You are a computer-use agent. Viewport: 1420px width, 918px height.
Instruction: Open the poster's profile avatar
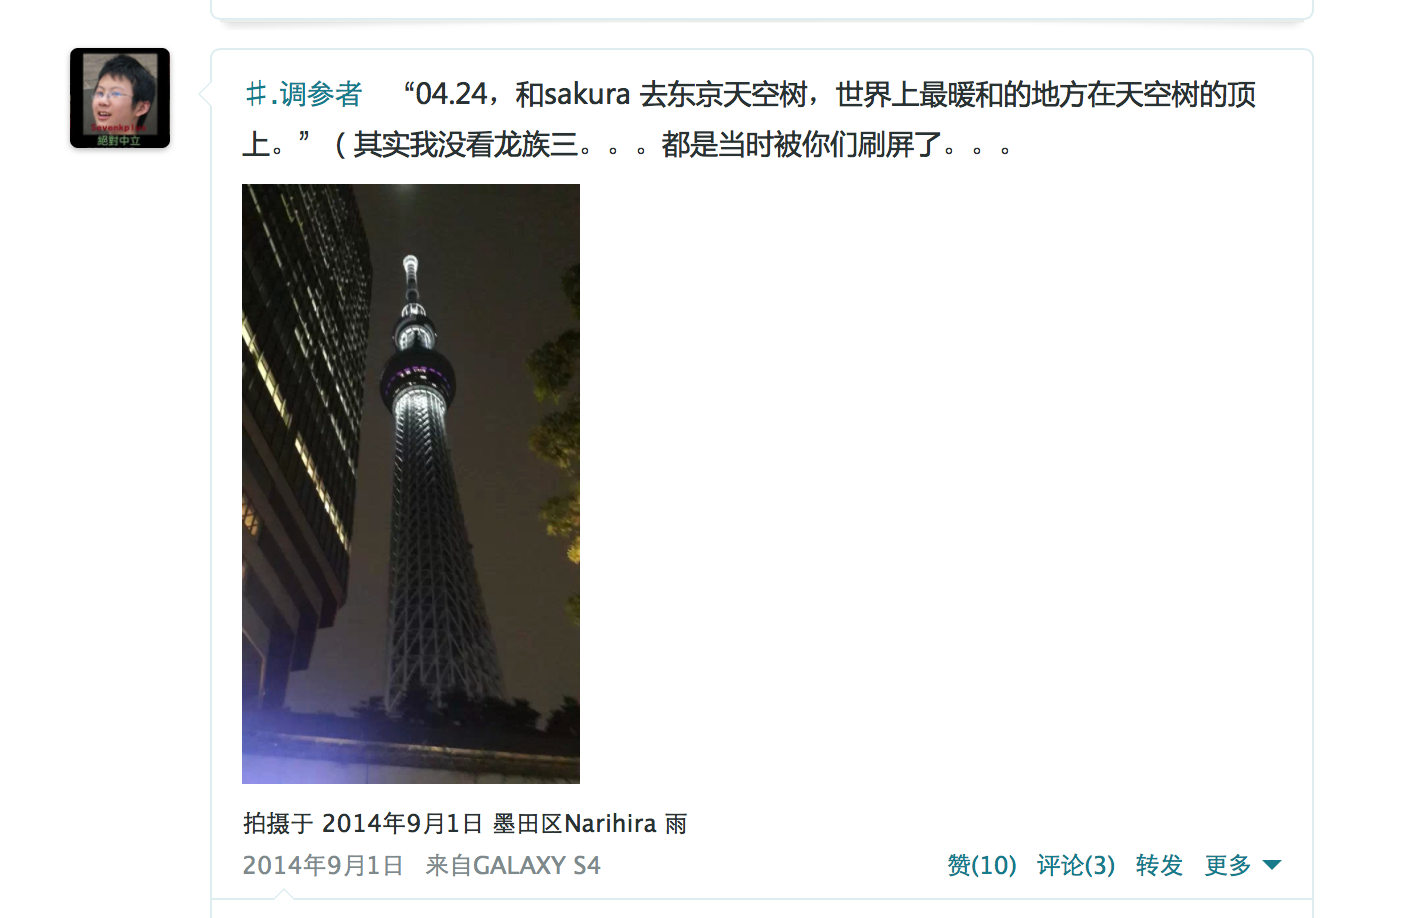coord(120,98)
